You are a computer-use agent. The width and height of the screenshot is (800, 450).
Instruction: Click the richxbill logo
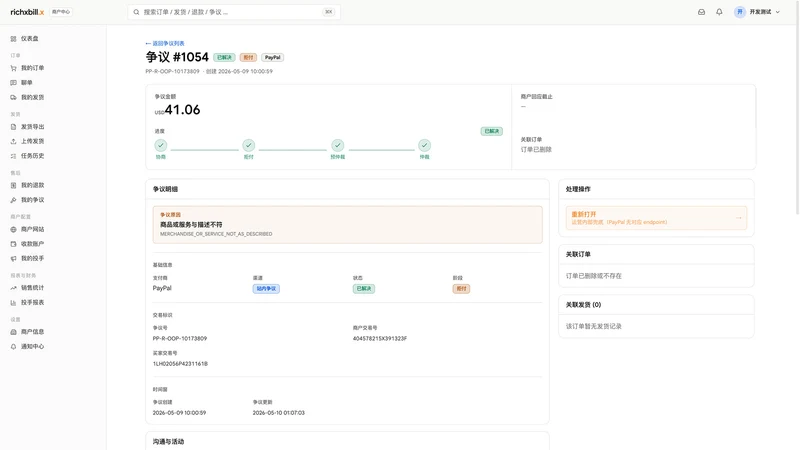tap(27, 12)
